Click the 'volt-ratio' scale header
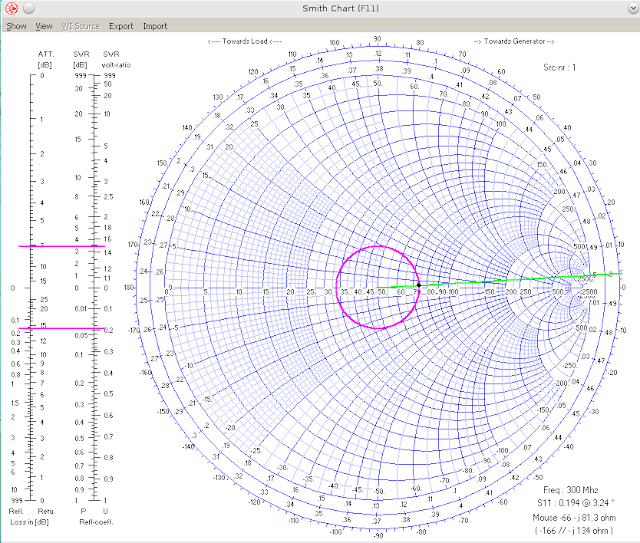This screenshot has width=640, height=543. click(x=116, y=65)
